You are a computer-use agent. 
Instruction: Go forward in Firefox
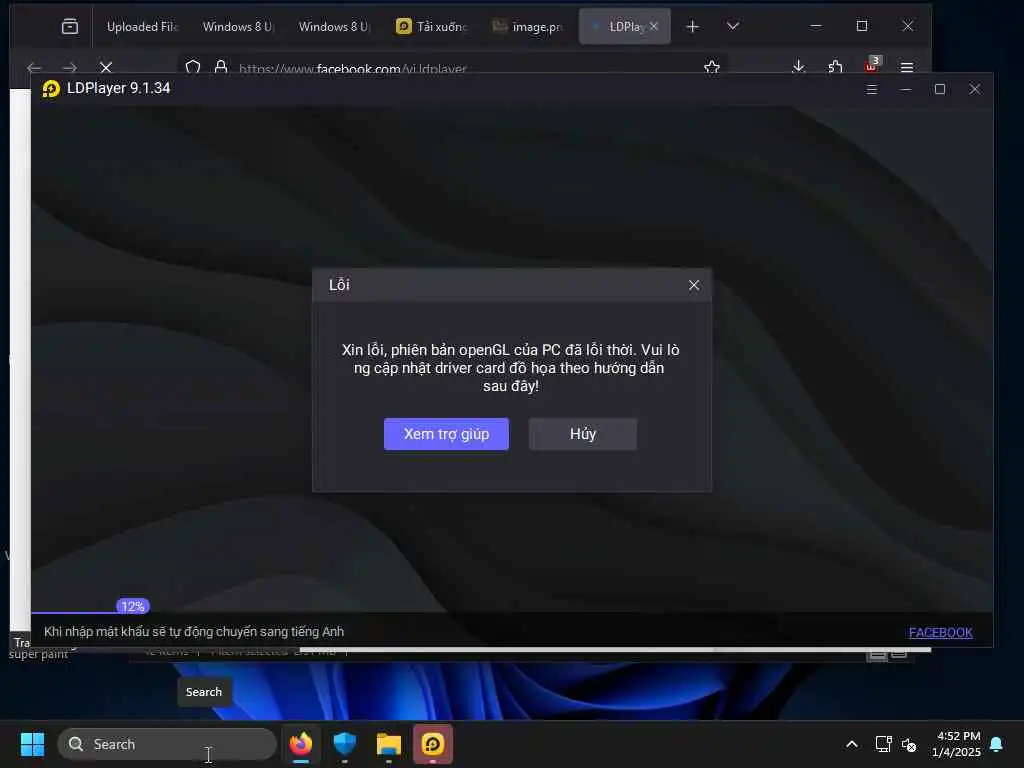(x=69, y=68)
